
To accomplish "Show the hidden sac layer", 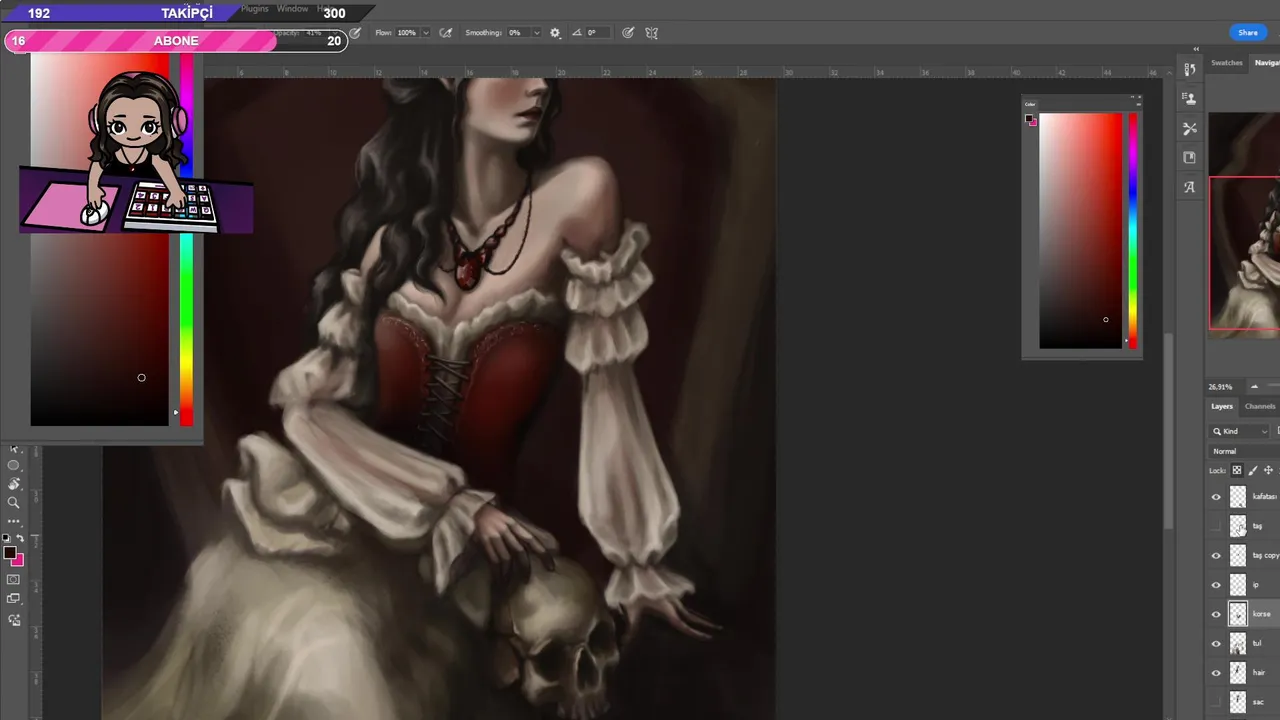I will (1216, 702).
